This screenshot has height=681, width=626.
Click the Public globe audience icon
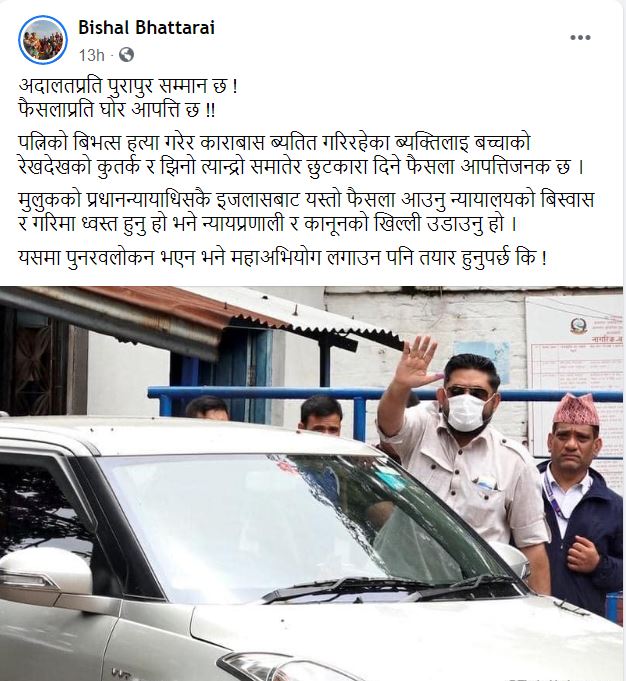[126, 55]
